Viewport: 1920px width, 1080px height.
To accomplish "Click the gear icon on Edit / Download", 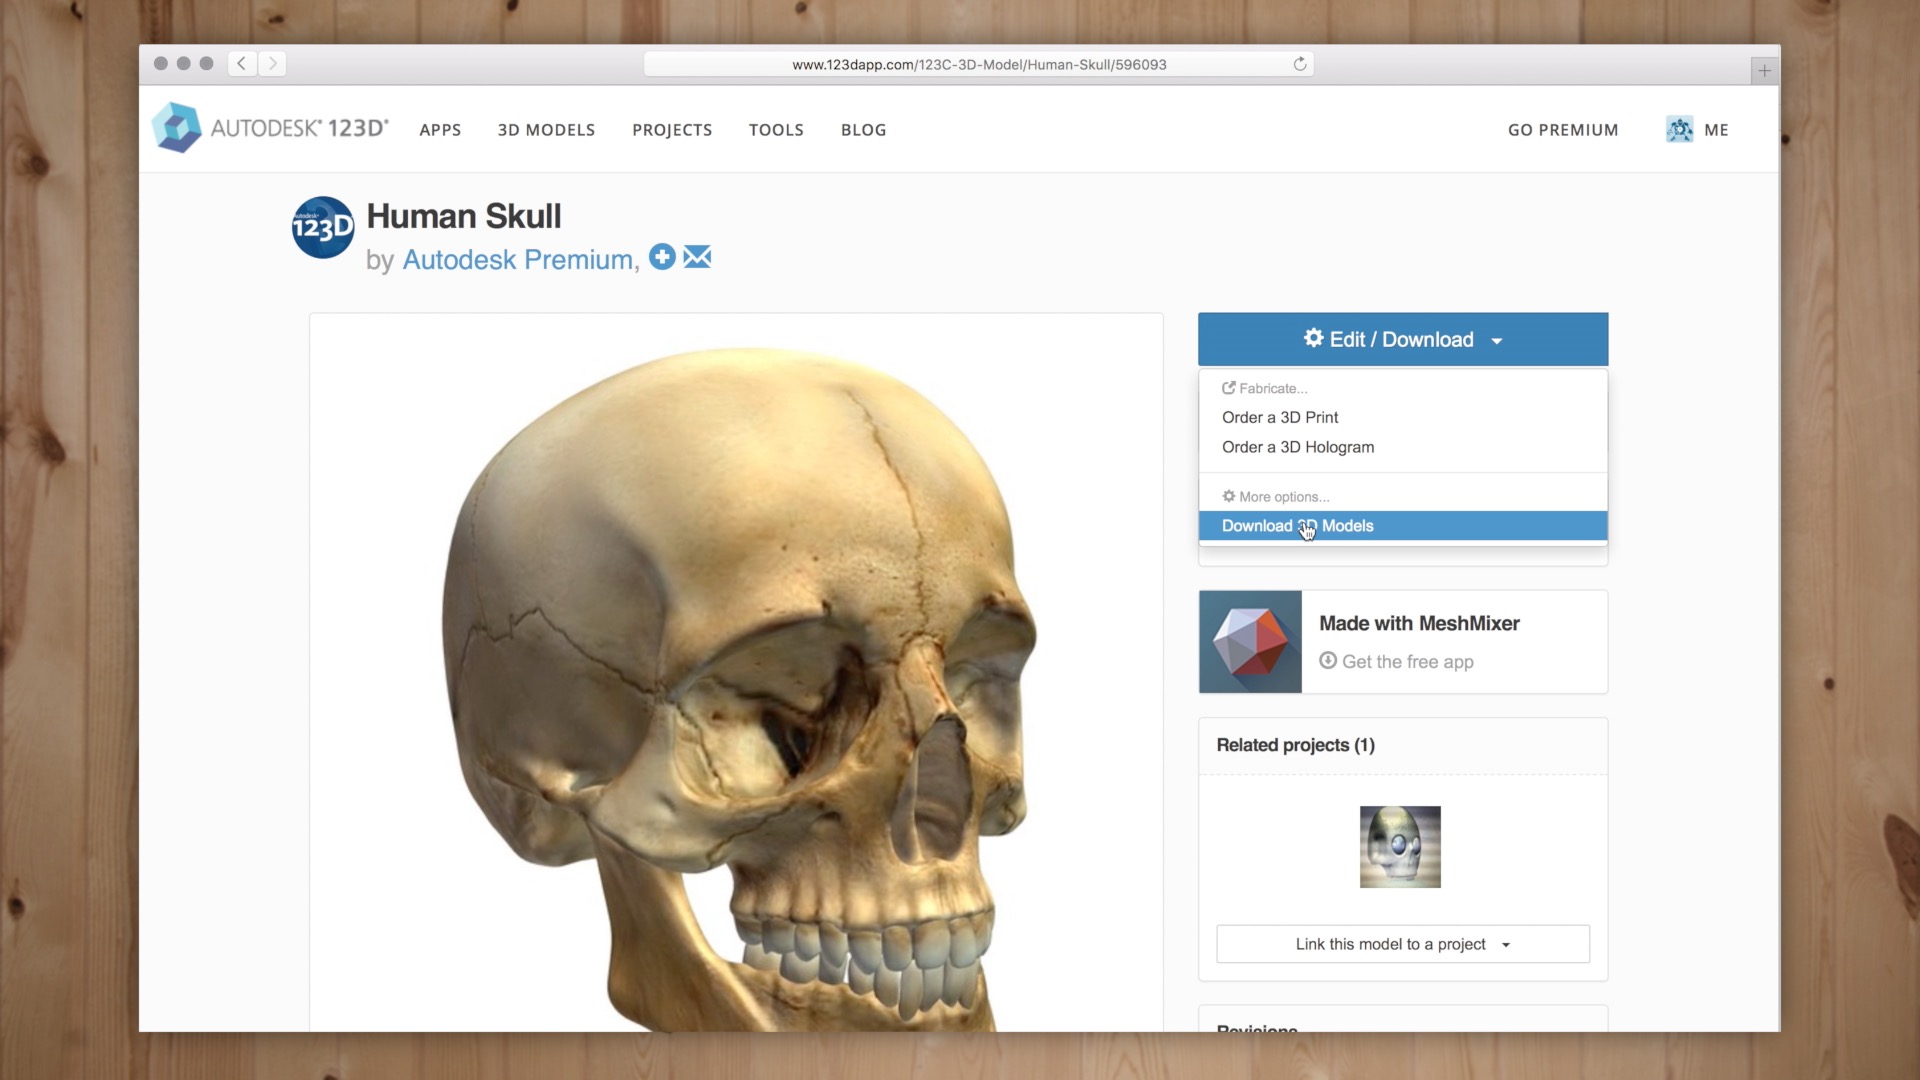I will 1313,338.
